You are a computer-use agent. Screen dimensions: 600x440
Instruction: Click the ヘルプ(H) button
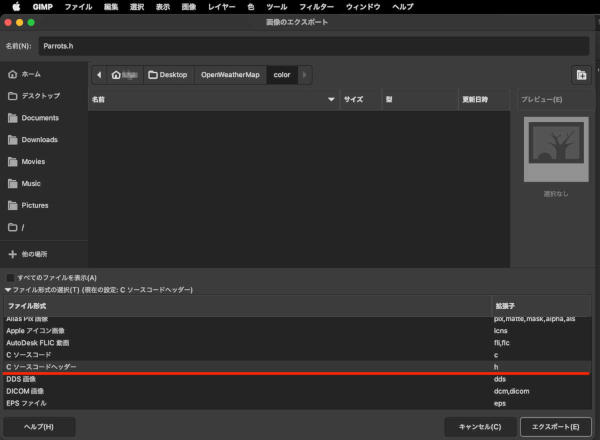(39, 427)
